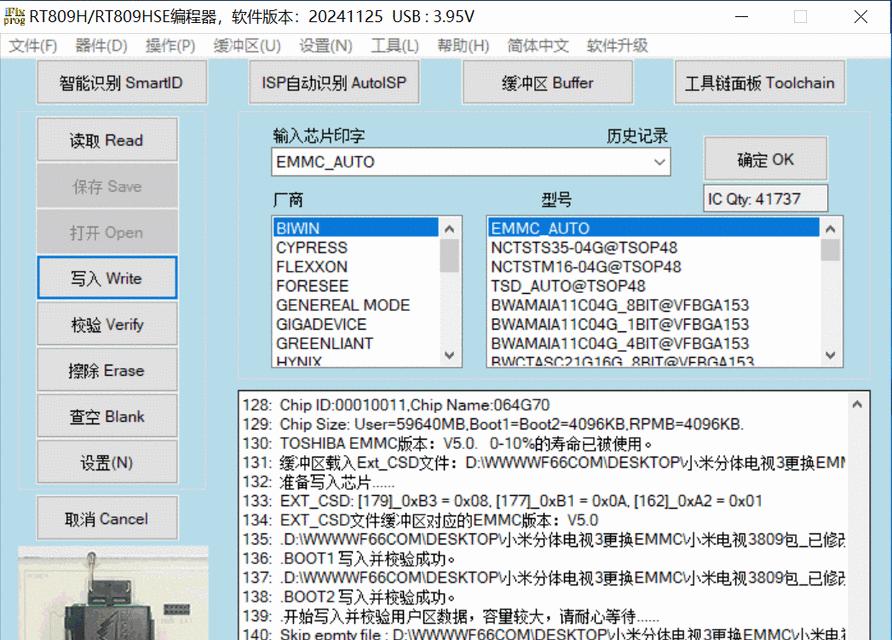
Task: Select CYPRESS in the manufacturer list
Action: pyautogui.click(x=356, y=247)
